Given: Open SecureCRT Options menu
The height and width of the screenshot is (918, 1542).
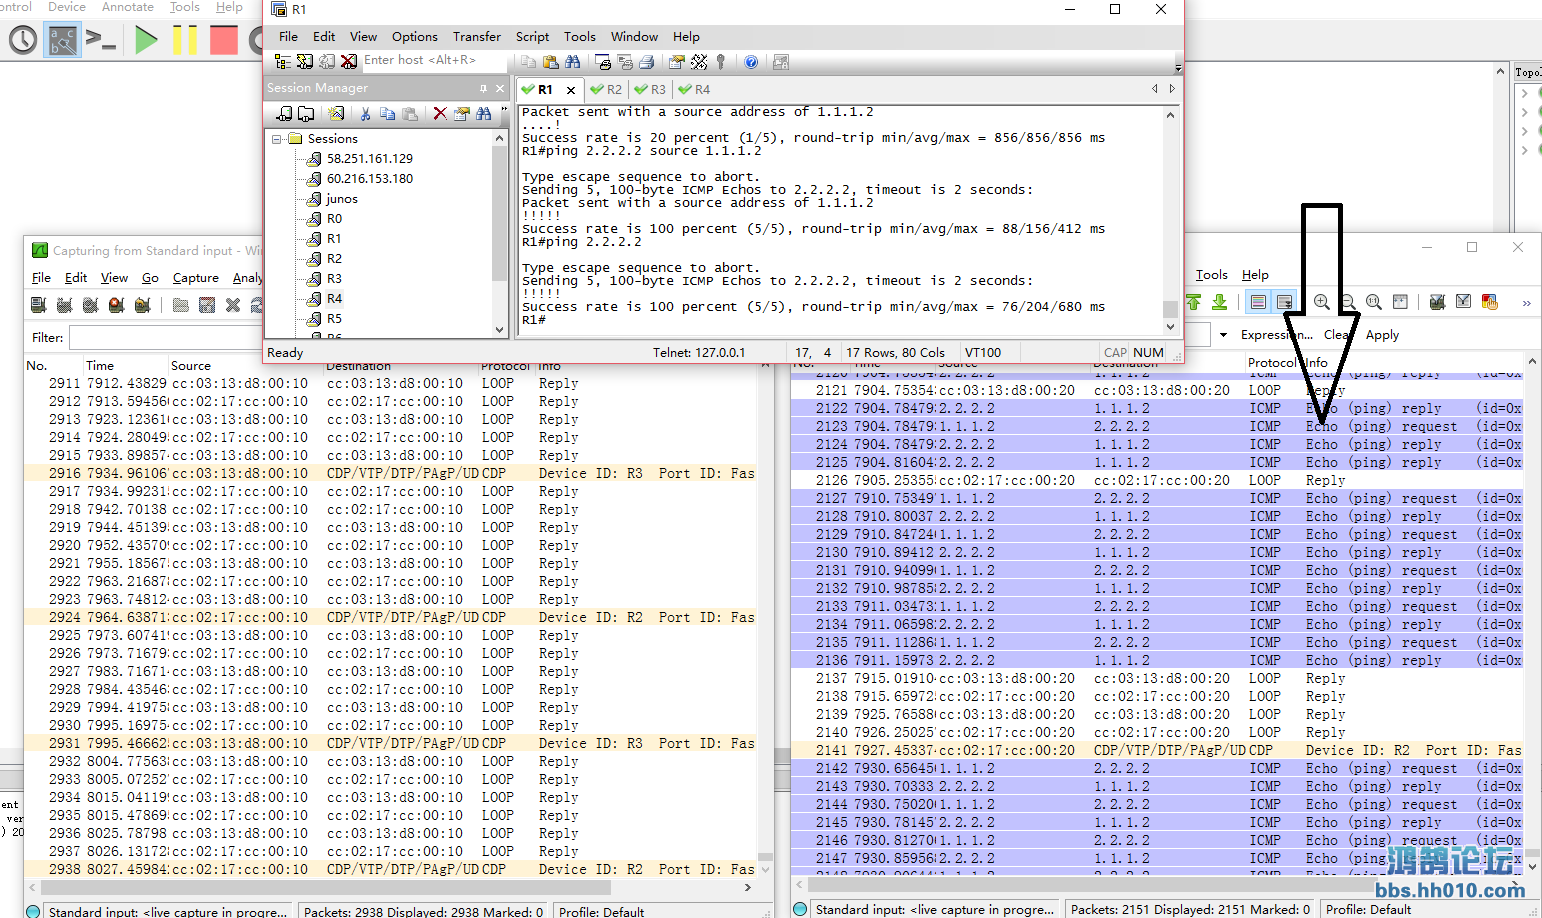Looking at the screenshot, I should click(415, 37).
